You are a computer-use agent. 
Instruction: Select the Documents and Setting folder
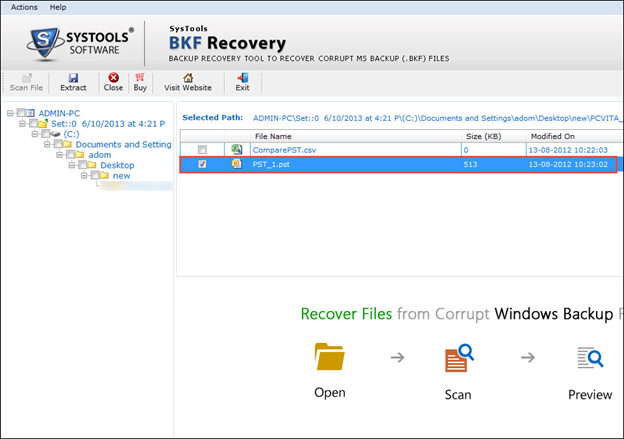[x=123, y=144]
